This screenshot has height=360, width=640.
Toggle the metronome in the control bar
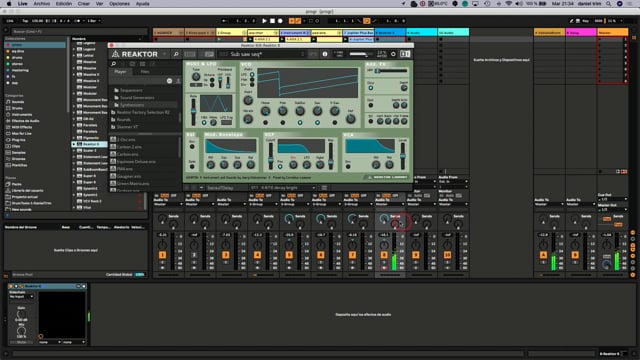[78, 21]
